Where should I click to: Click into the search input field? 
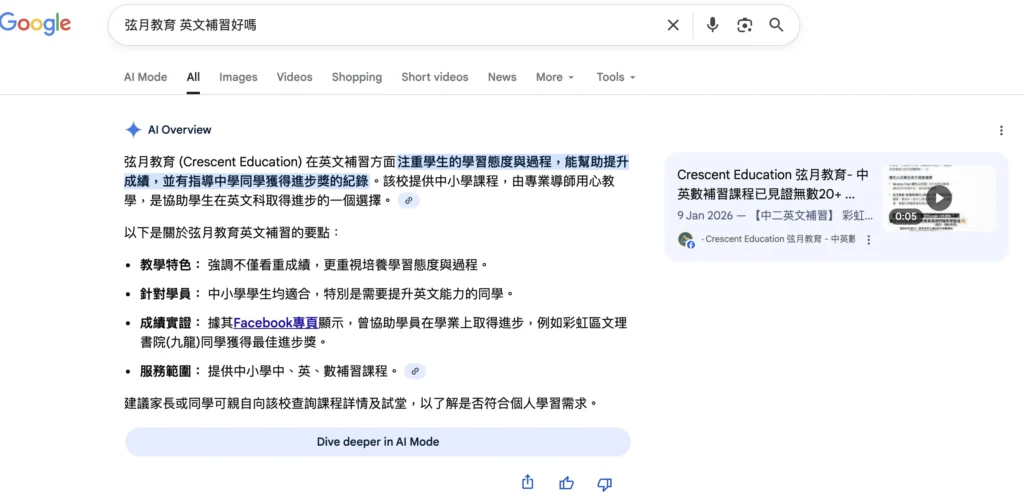392,25
